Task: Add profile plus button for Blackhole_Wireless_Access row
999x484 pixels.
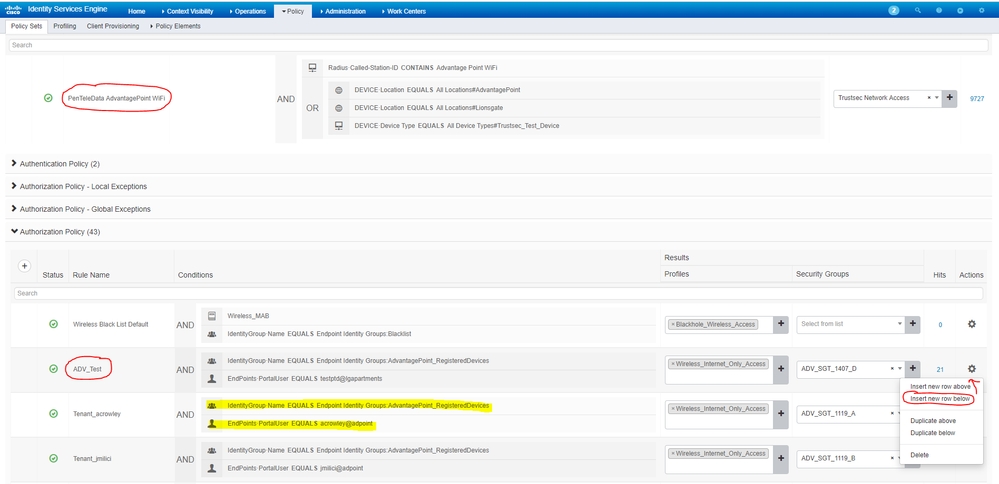Action: 781,324
